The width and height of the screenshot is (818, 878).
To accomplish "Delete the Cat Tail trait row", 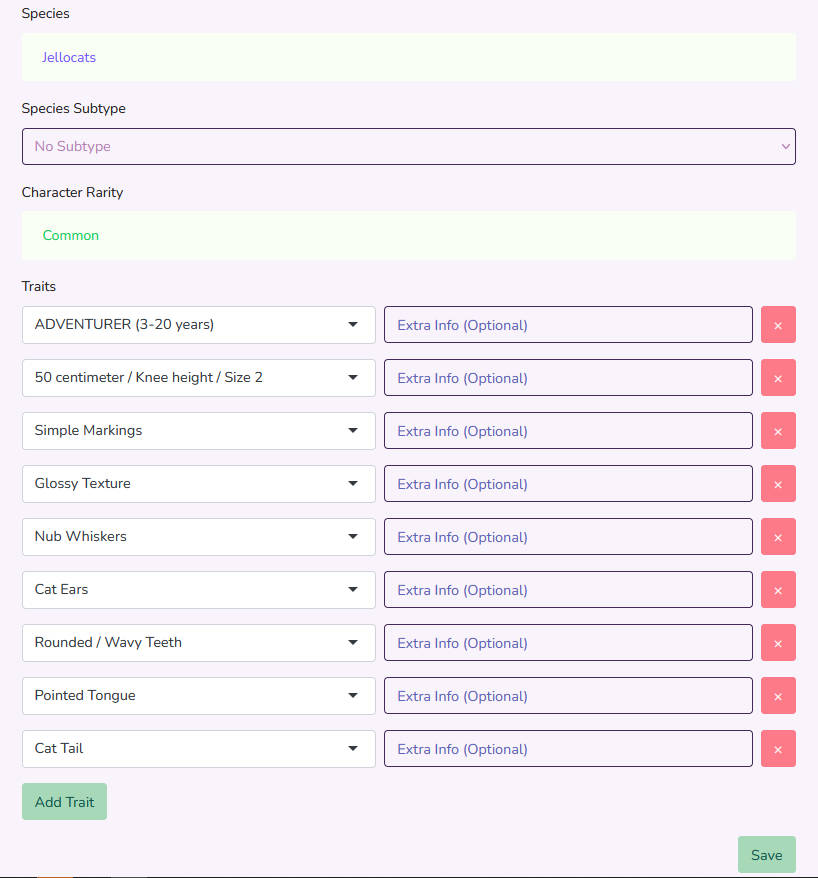I will coord(778,749).
